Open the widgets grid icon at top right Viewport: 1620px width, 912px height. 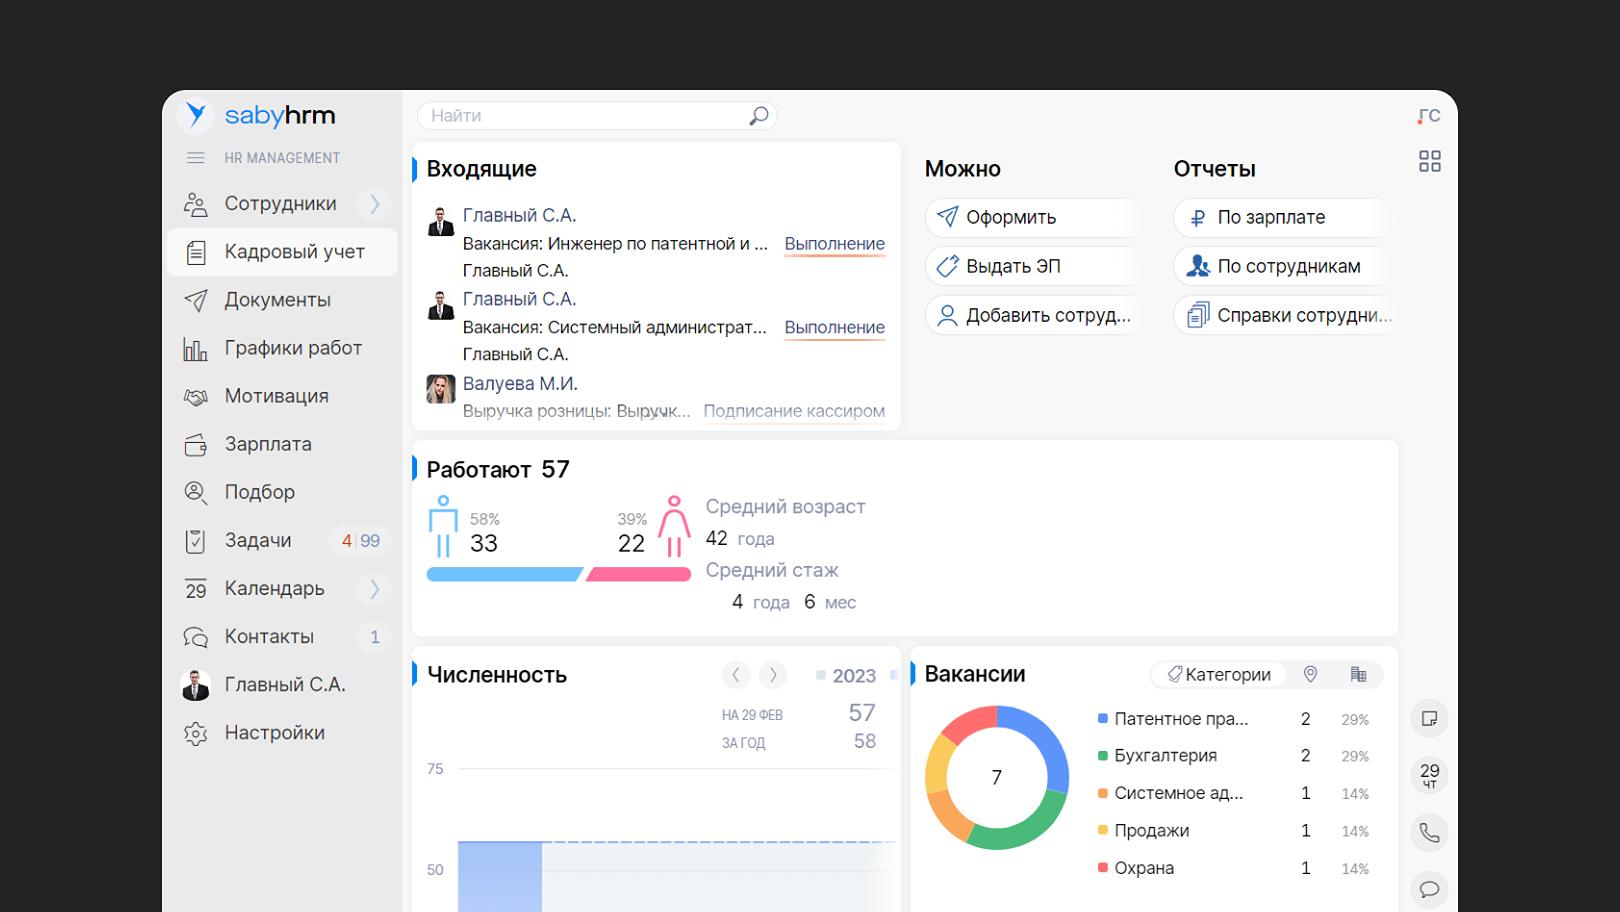(1429, 162)
